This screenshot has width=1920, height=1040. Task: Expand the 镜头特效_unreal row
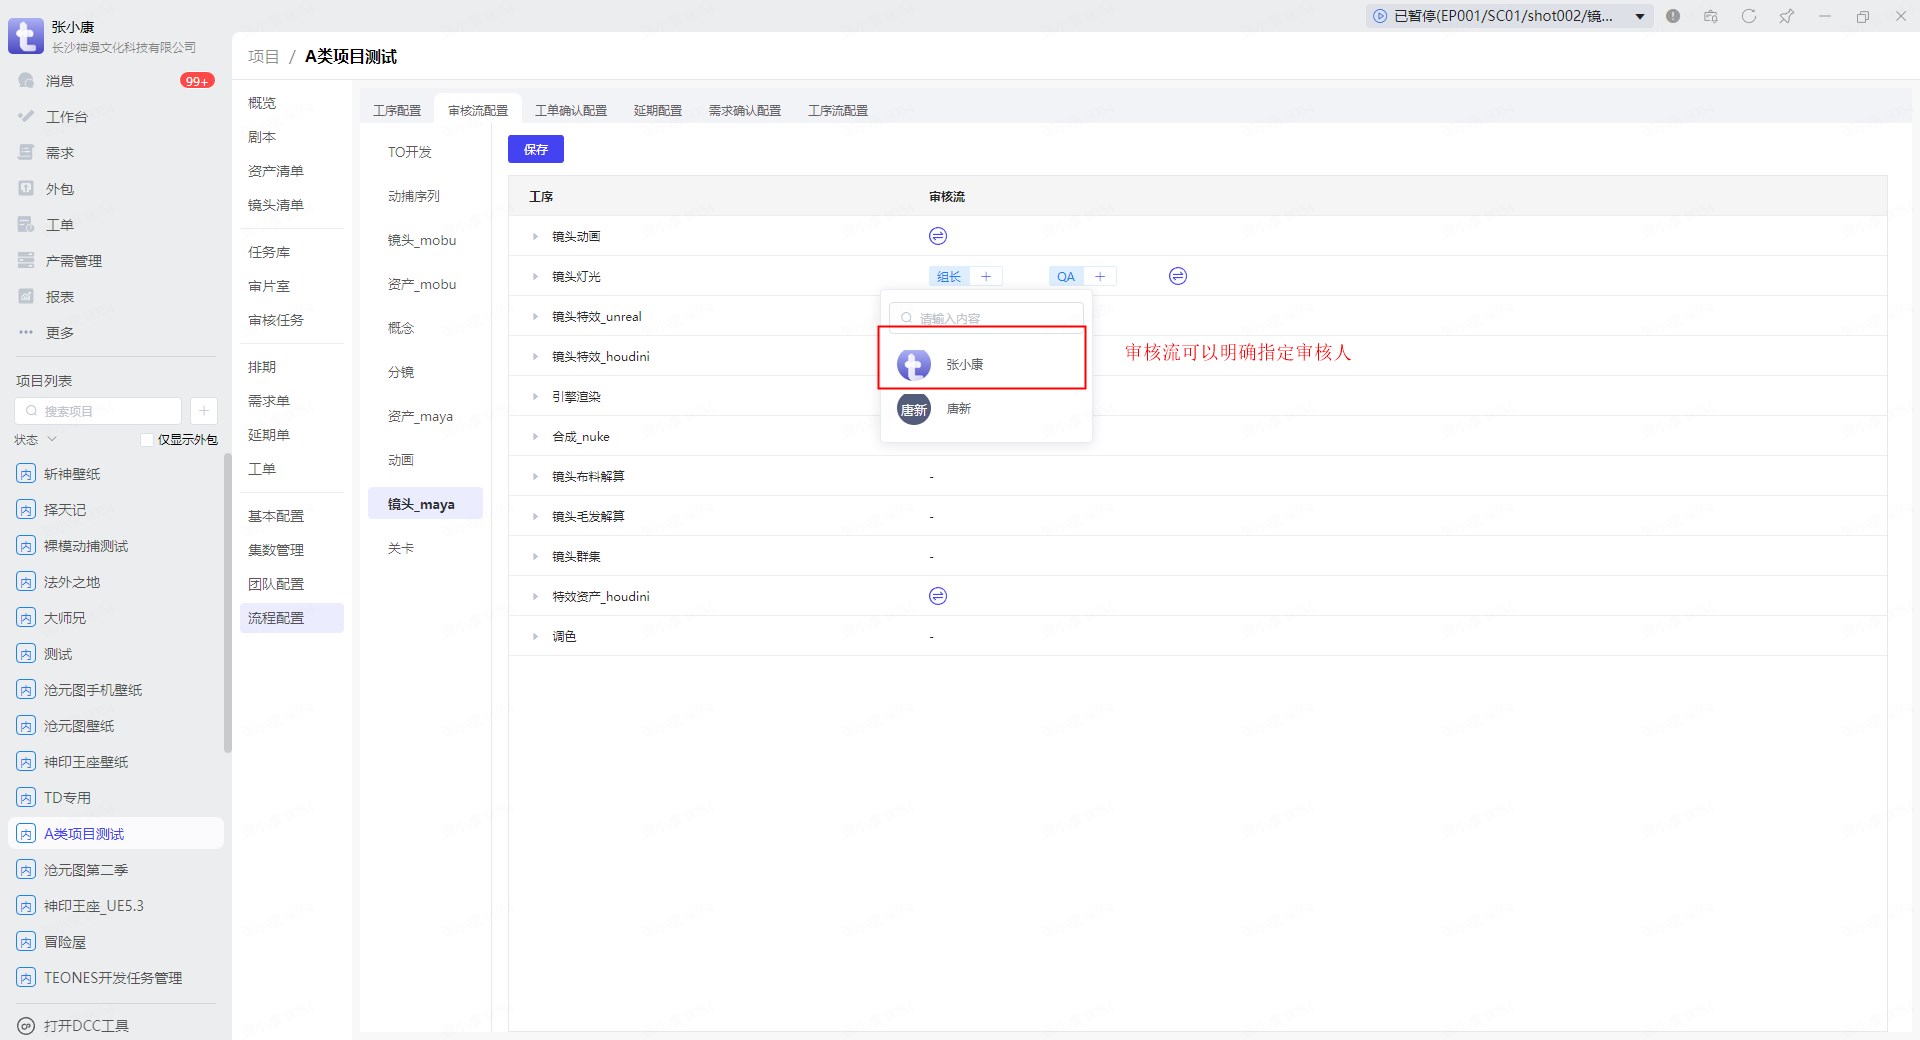535,317
